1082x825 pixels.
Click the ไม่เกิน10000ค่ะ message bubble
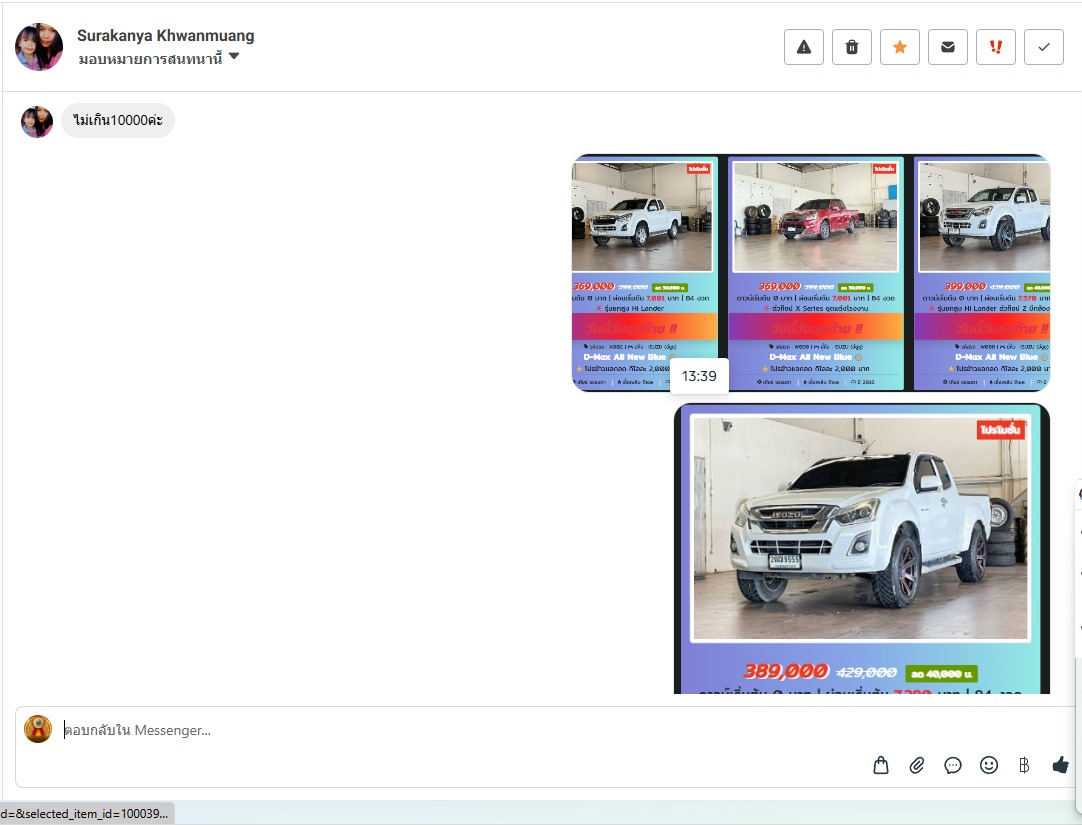(118, 121)
